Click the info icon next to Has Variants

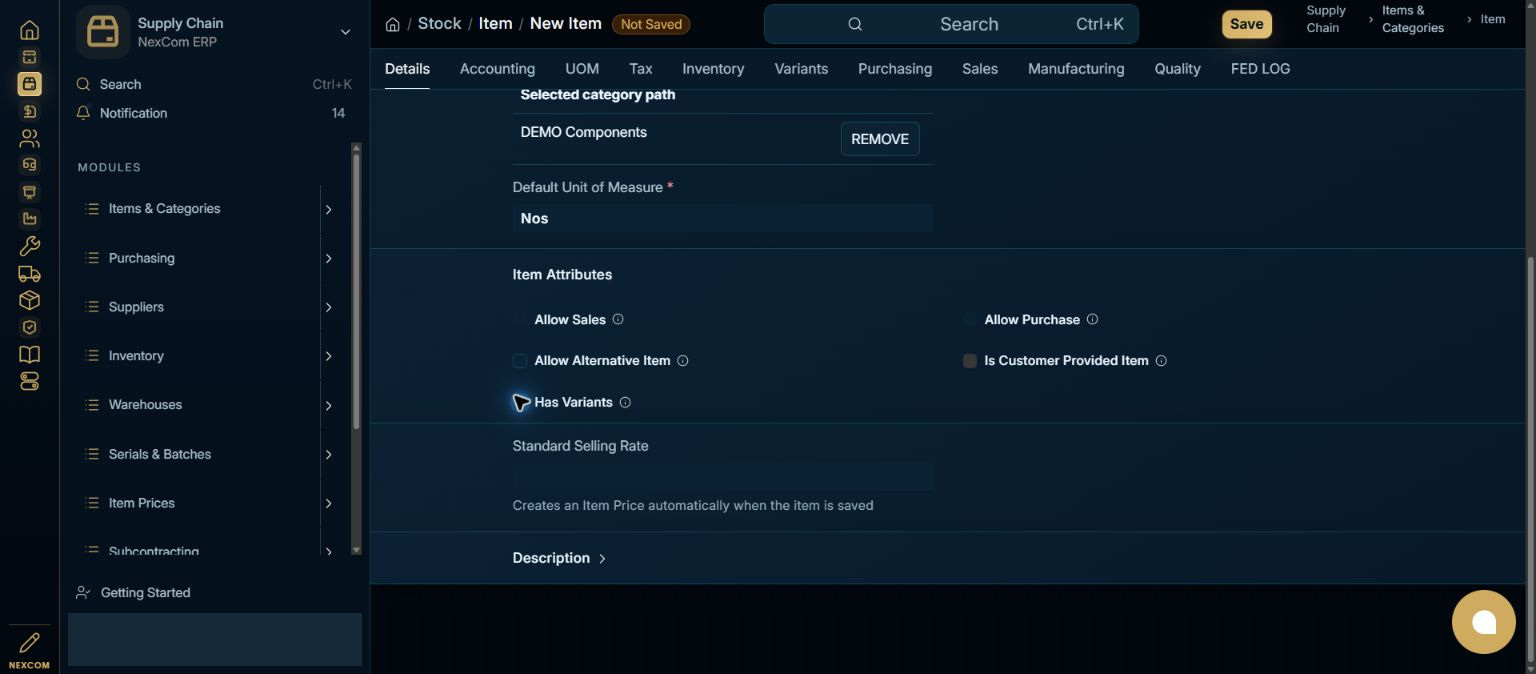625,402
